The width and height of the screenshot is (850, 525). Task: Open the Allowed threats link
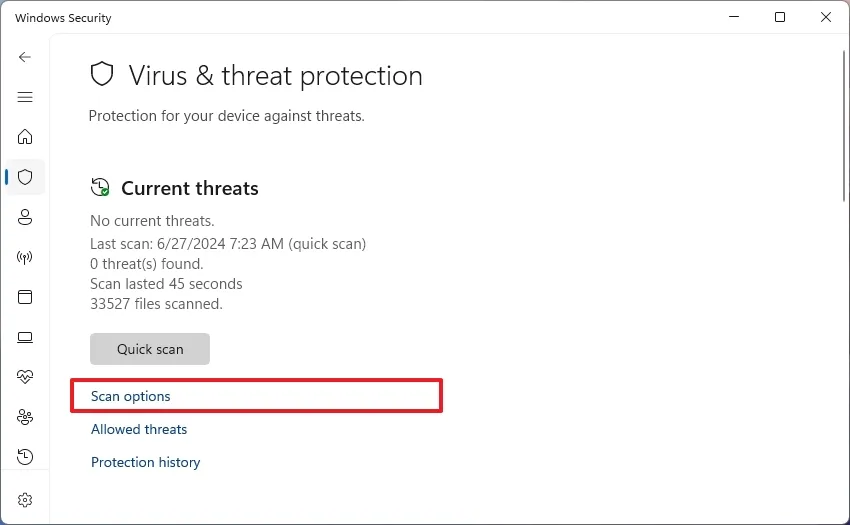139,429
